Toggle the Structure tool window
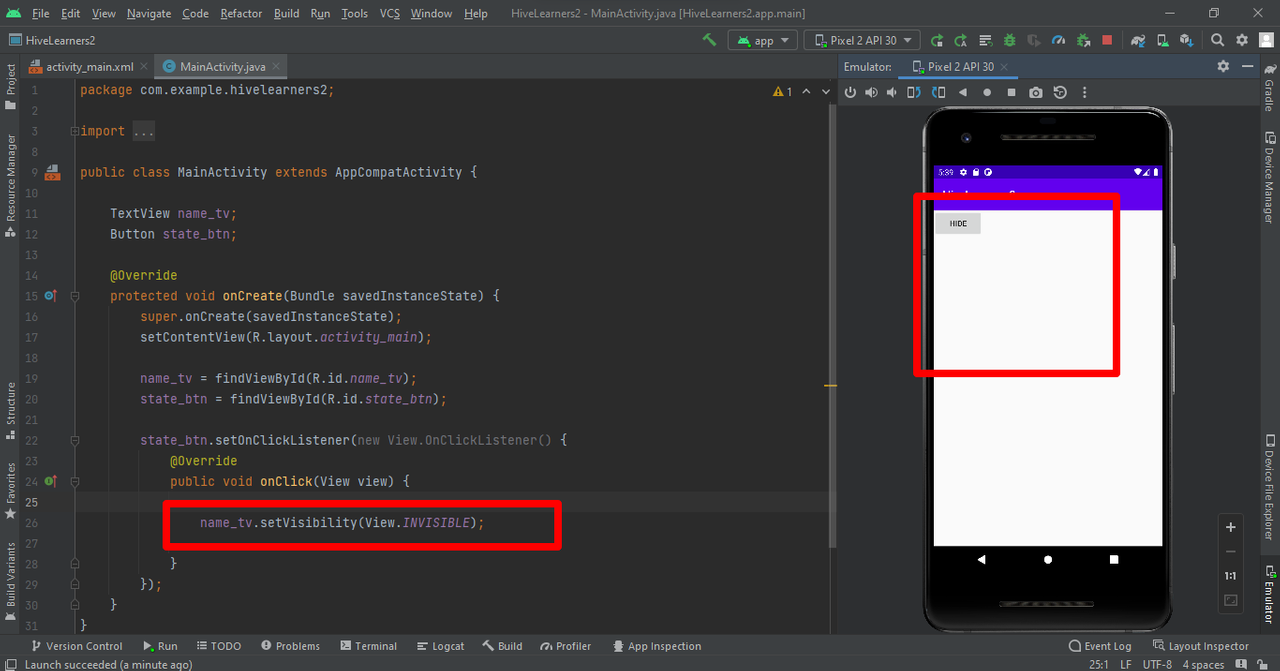This screenshot has width=1280, height=671. click(x=11, y=410)
